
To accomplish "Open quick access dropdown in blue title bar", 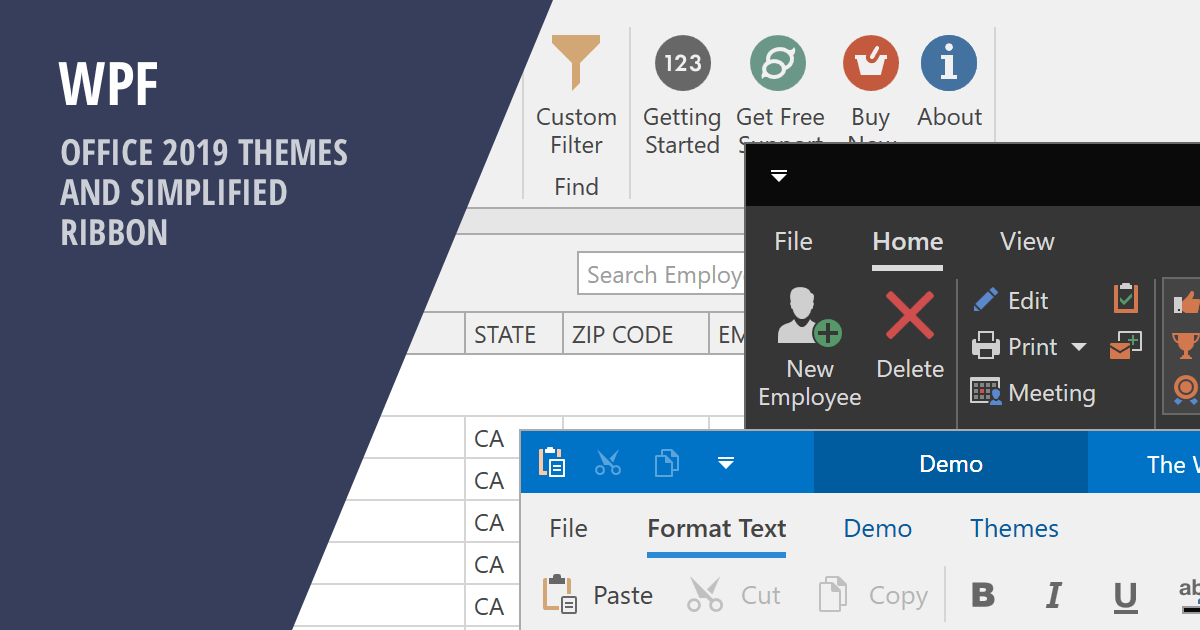I will point(726,463).
